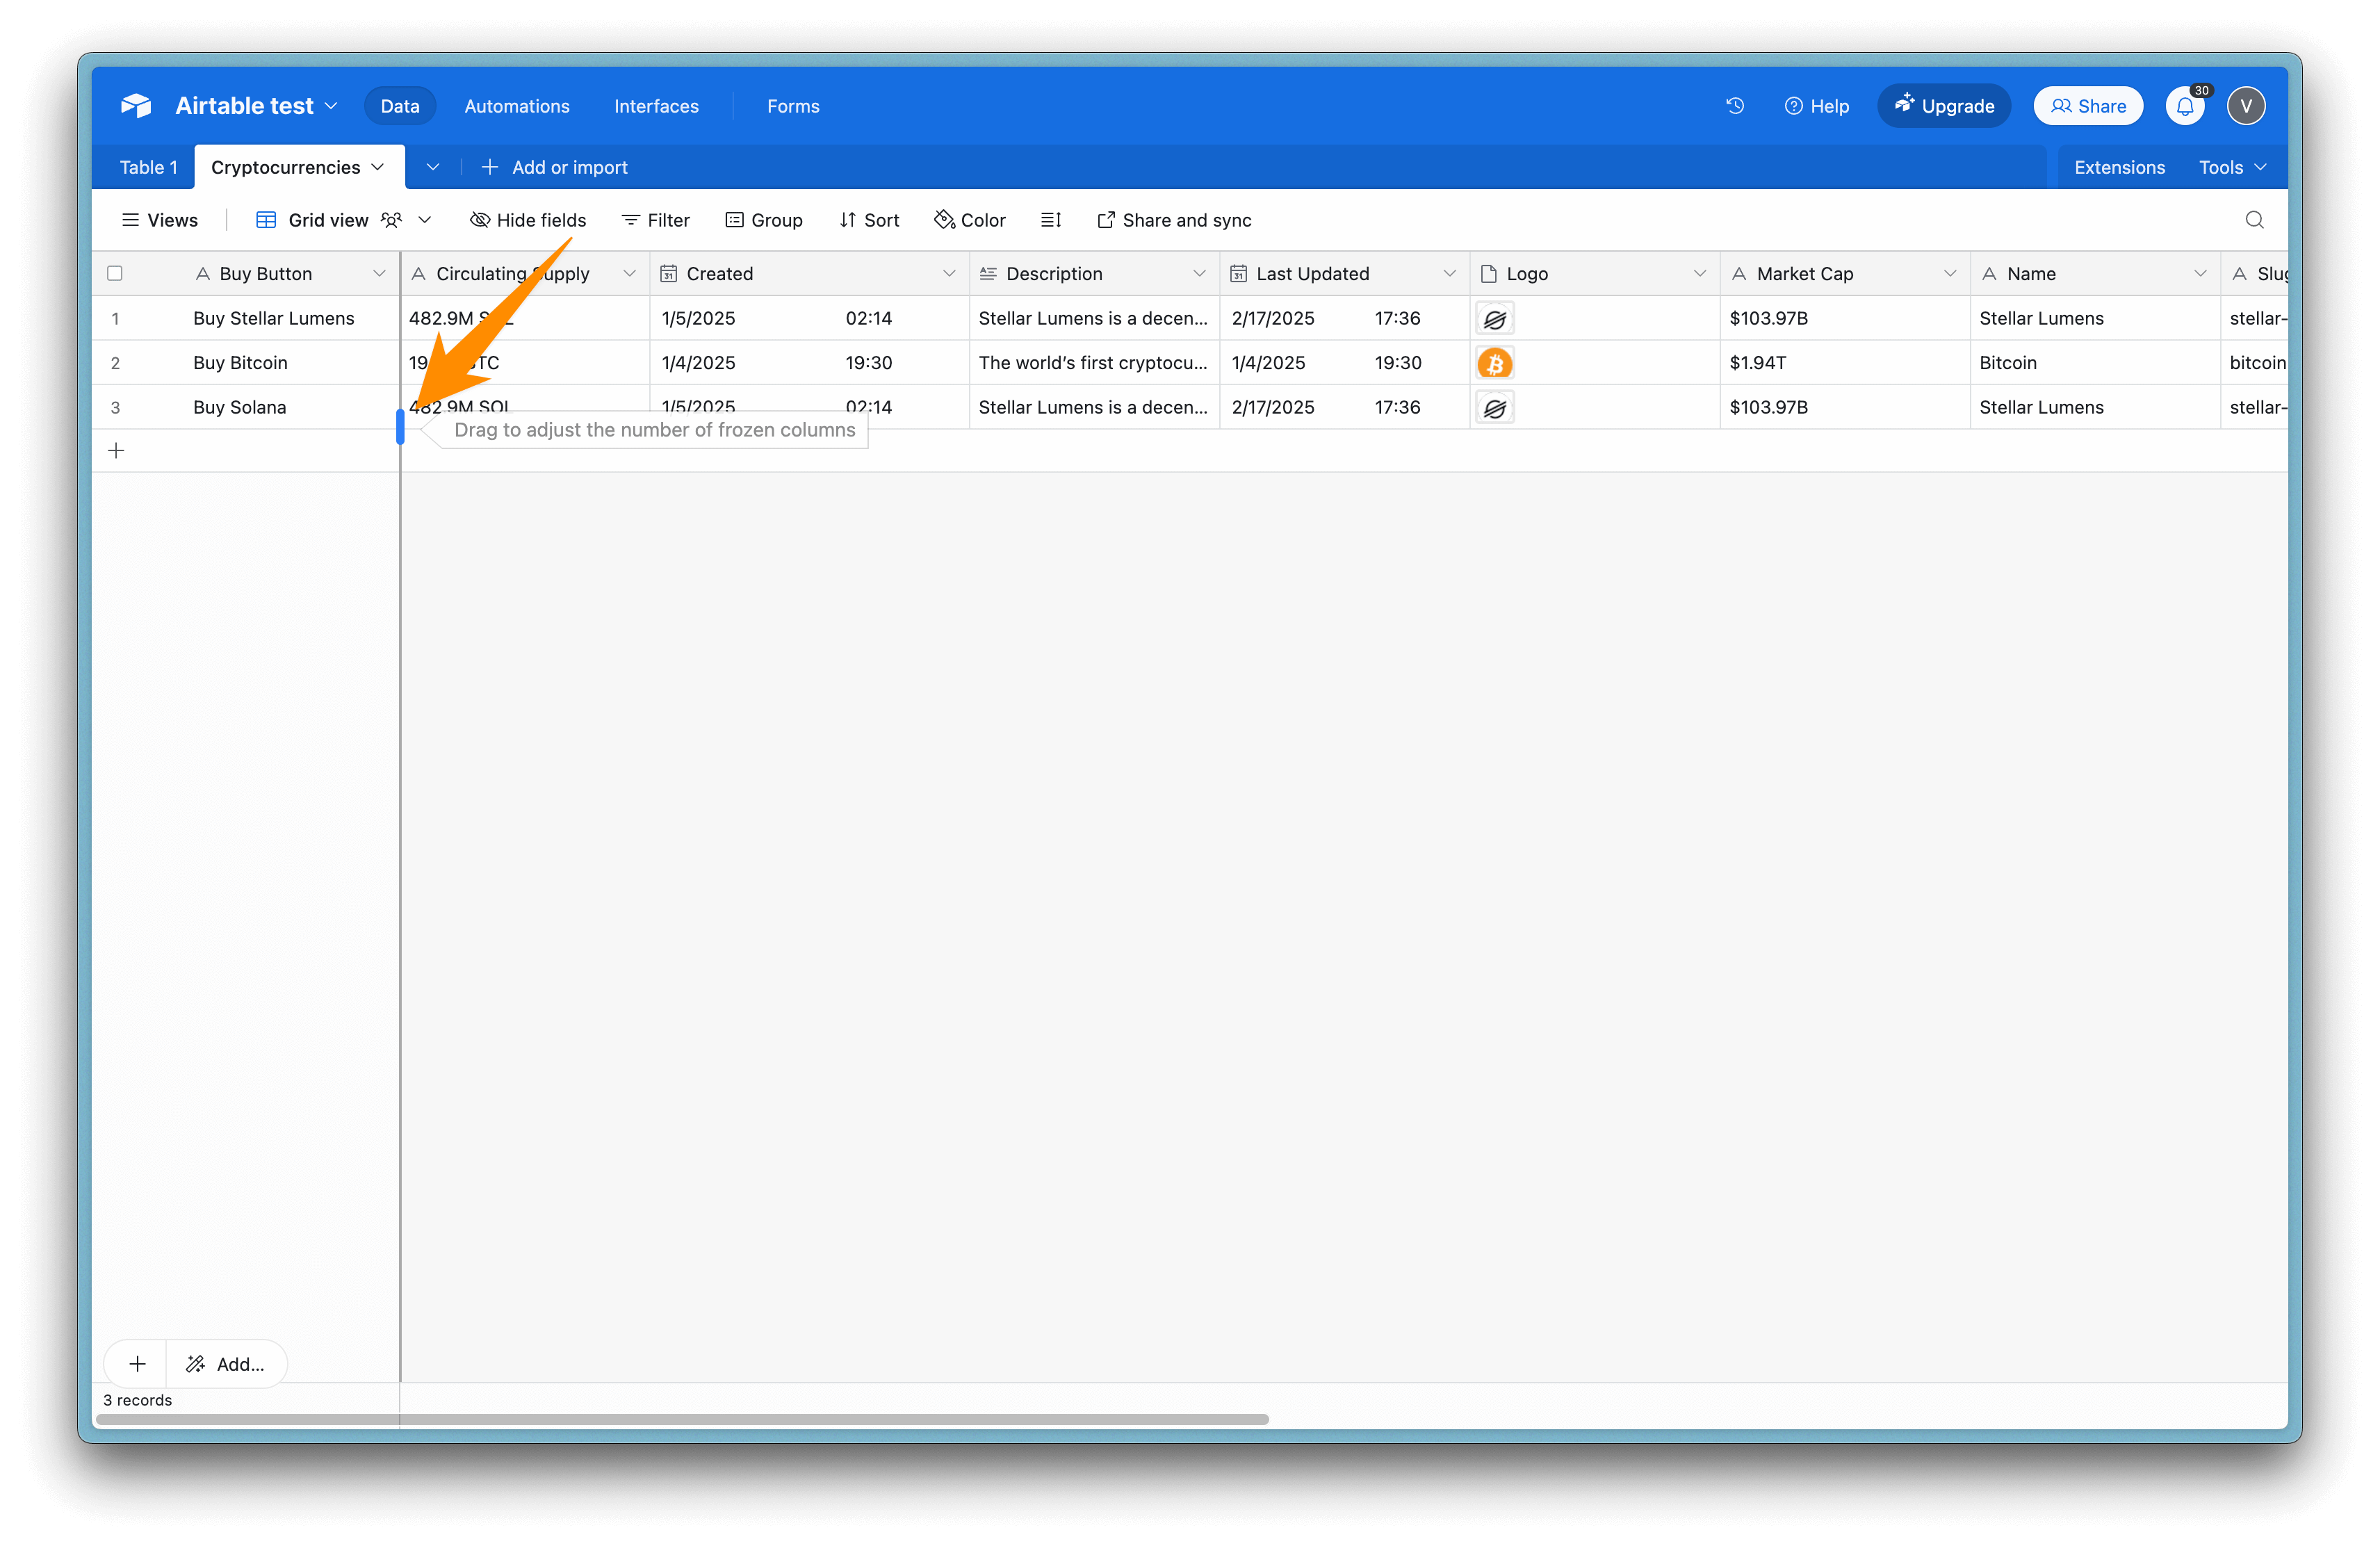2380x1546 pixels.
Task: Click the Hide fields button
Action: [528, 220]
